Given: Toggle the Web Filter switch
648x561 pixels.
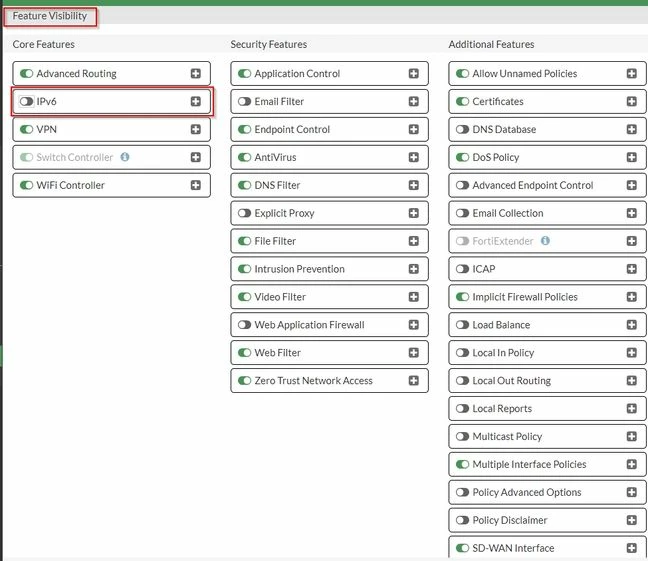Looking at the screenshot, I should pyautogui.click(x=244, y=353).
